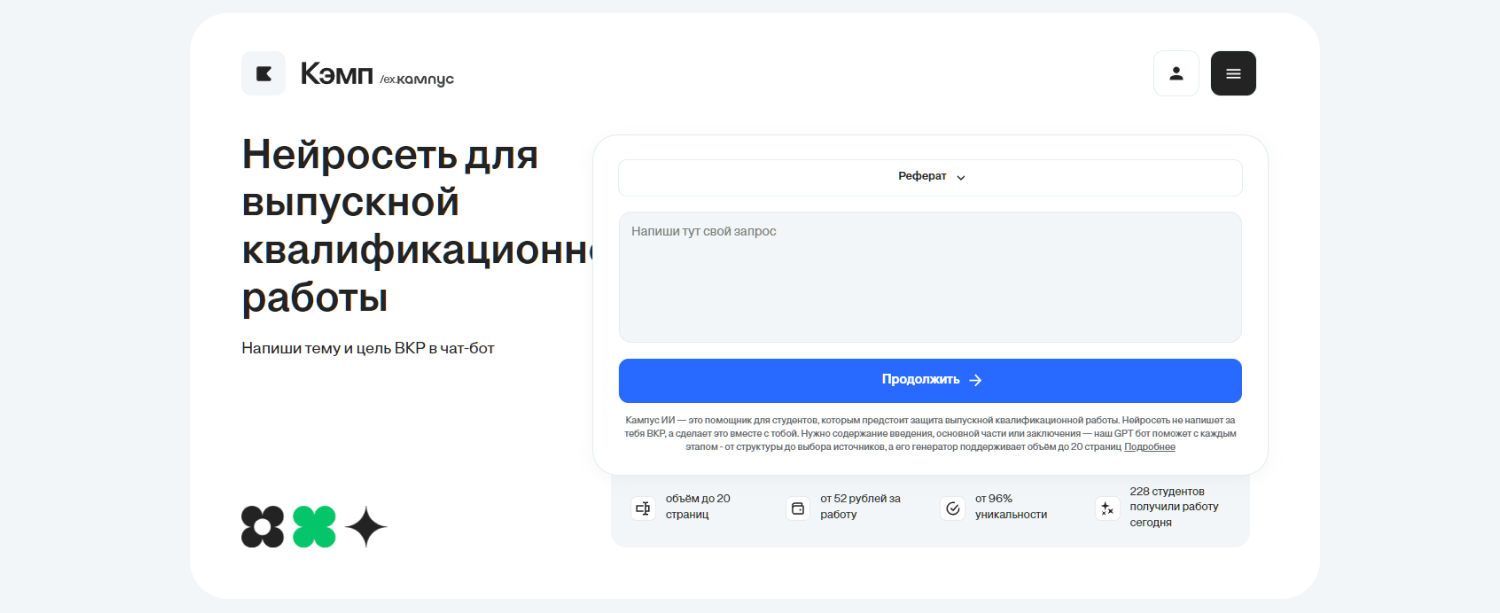Click the sparkle students icon
The width and height of the screenshot is (1500, 613).
[x=1107, y=508]
